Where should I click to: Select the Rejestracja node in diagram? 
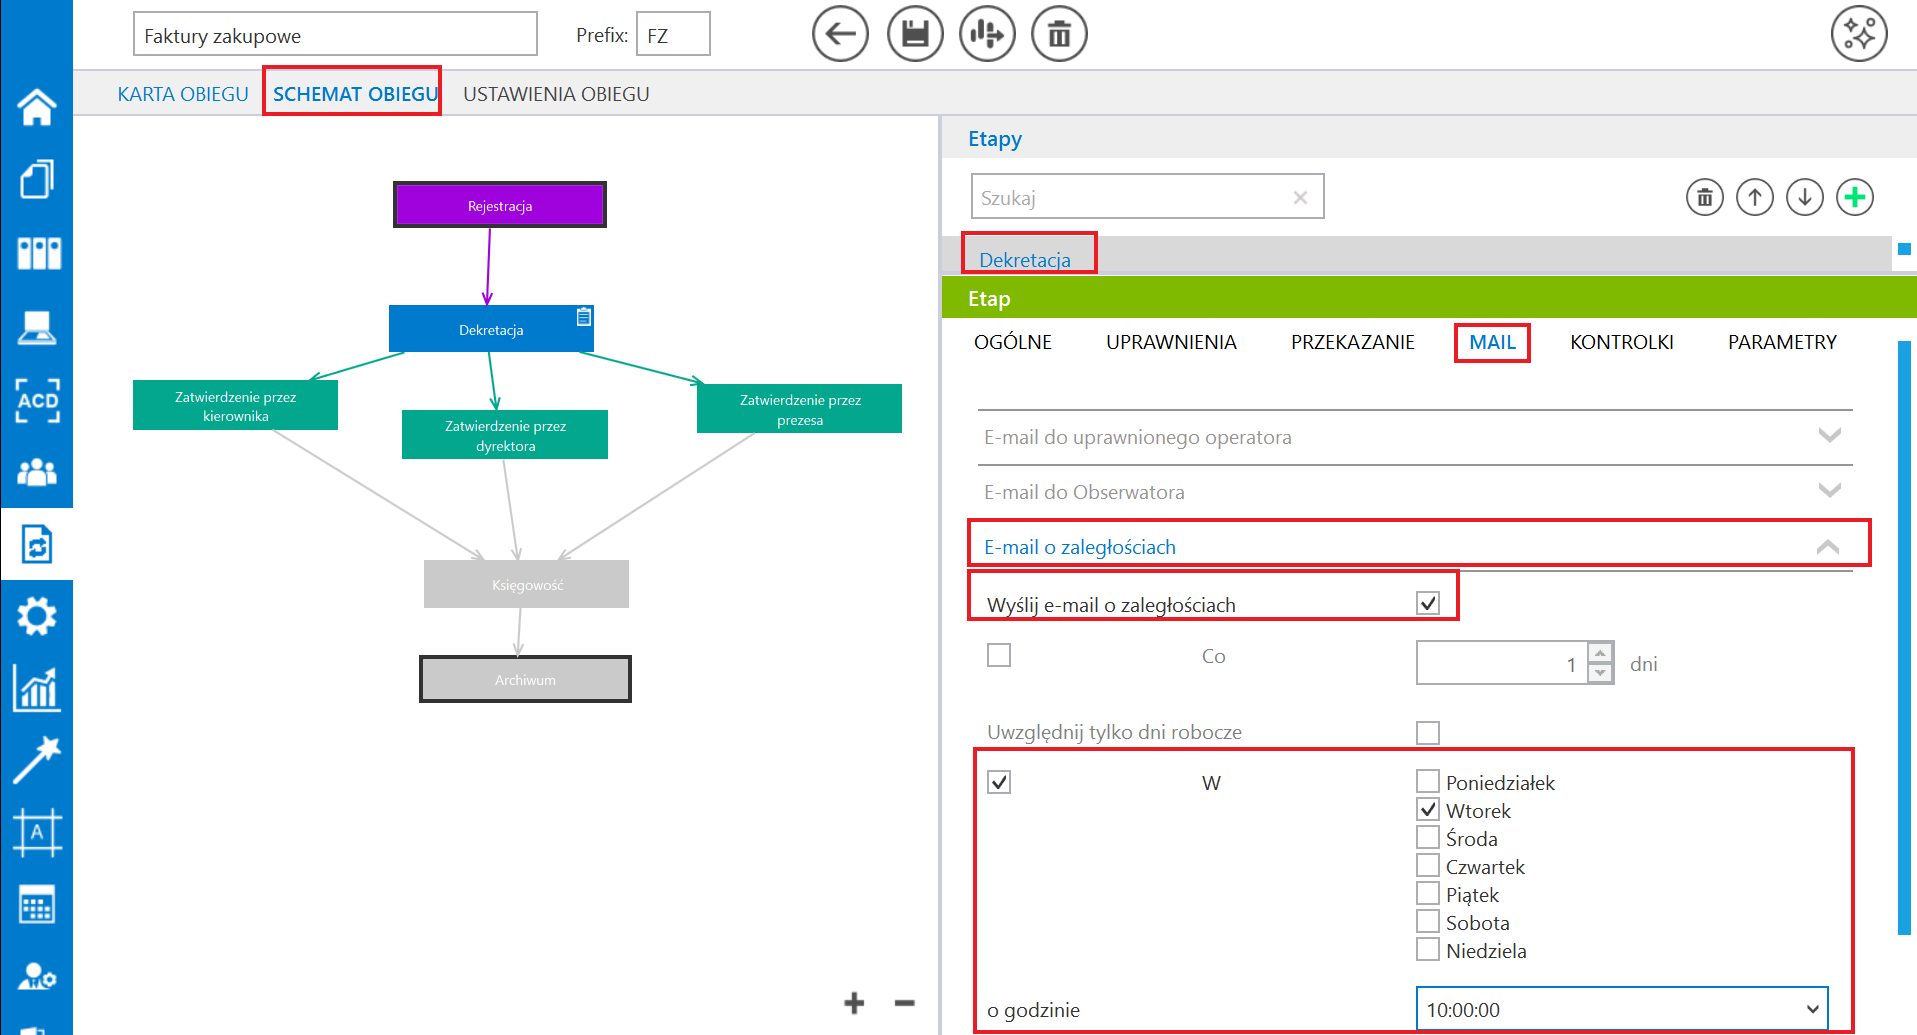tap(500, 205)
